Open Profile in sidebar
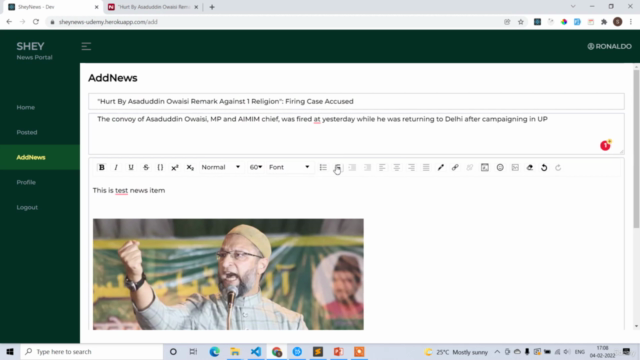640x360 pixels. tap(26, 182)
